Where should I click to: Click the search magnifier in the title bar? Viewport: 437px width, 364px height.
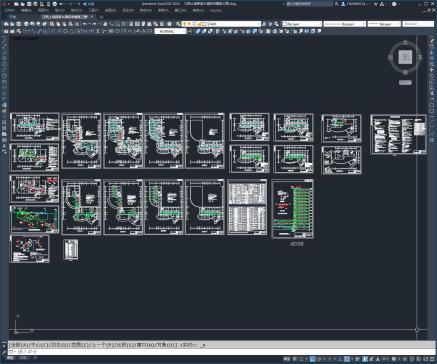point(337,4)
